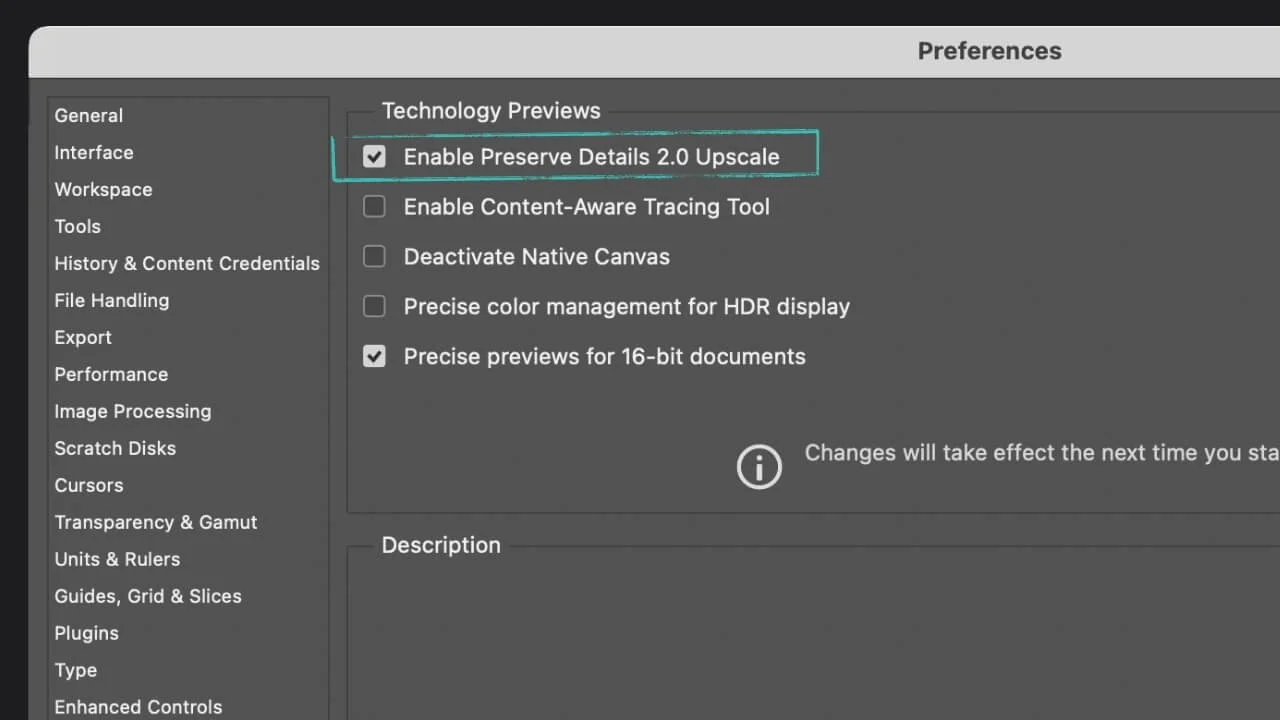1280x720 pixels.
Task: Click the circular info icon
Action: pos(759,466)
